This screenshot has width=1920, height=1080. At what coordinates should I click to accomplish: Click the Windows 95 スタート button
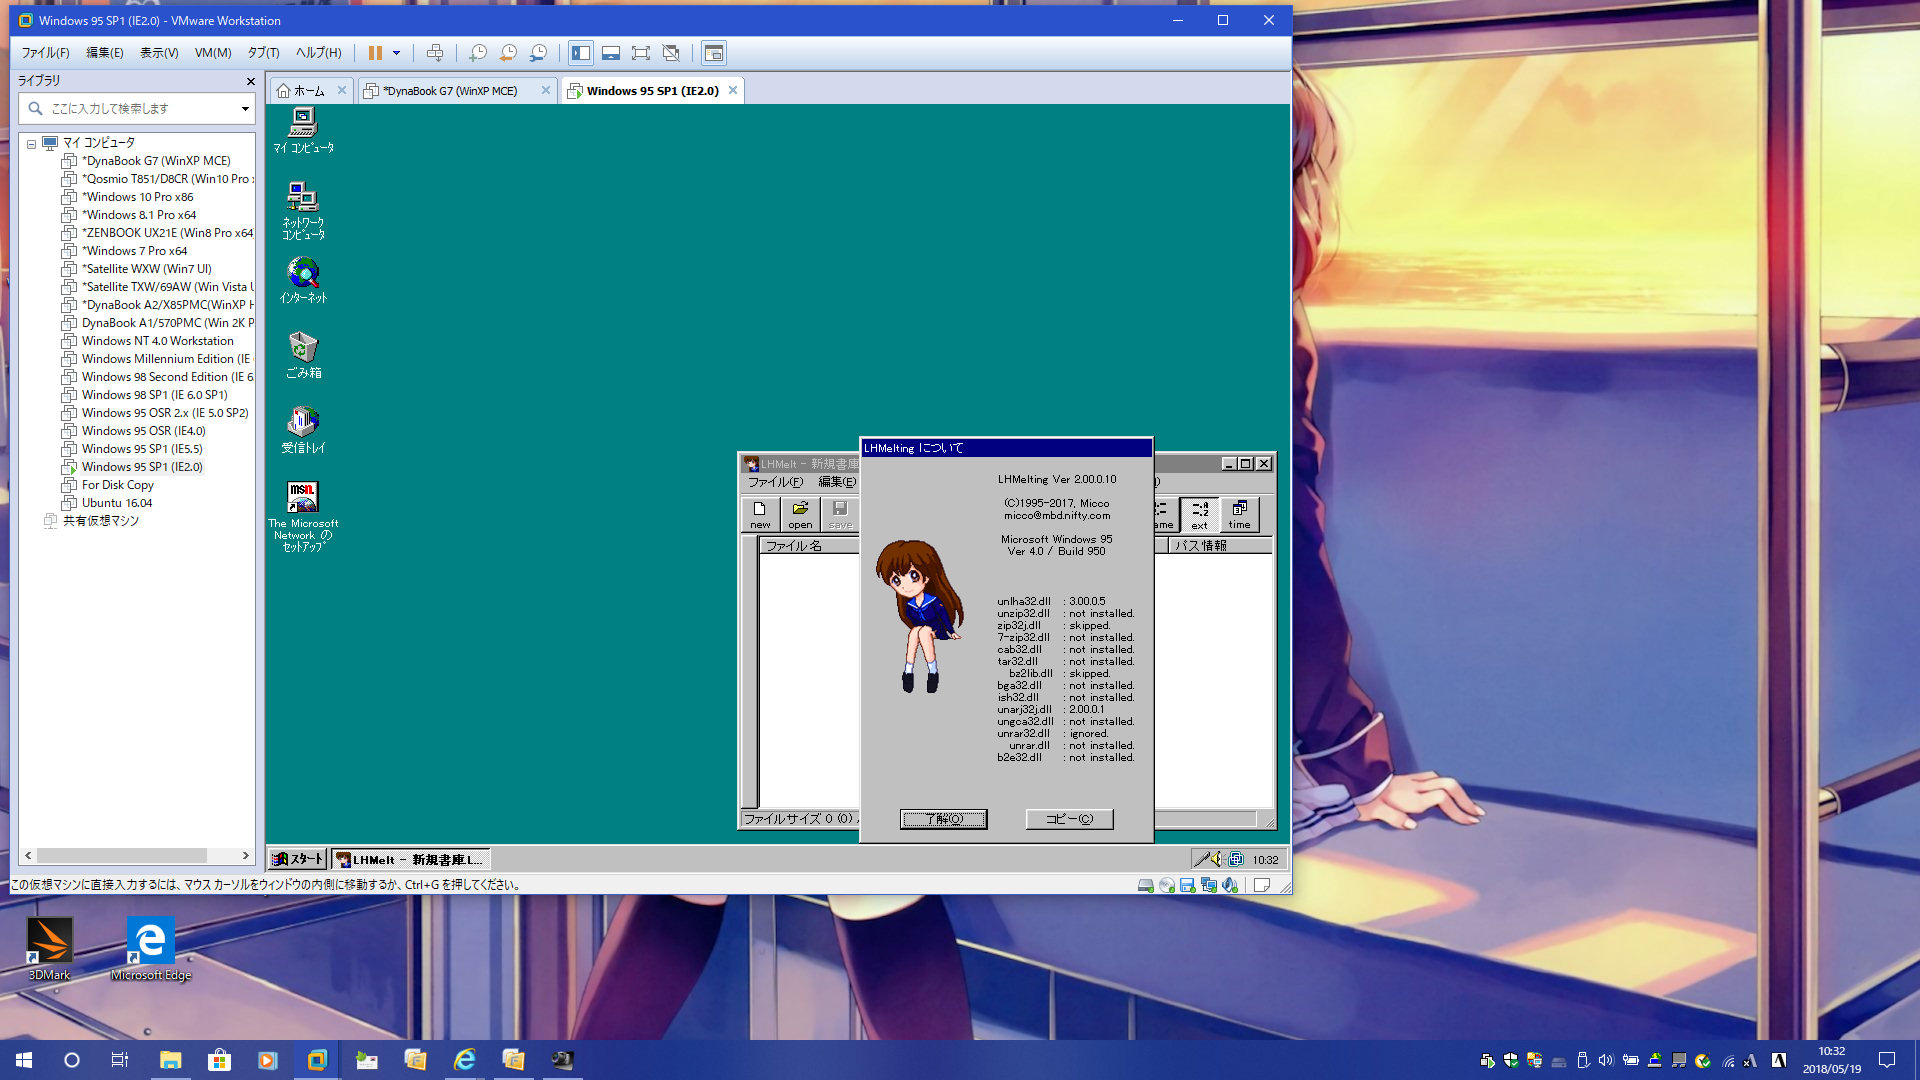point(298,859)
